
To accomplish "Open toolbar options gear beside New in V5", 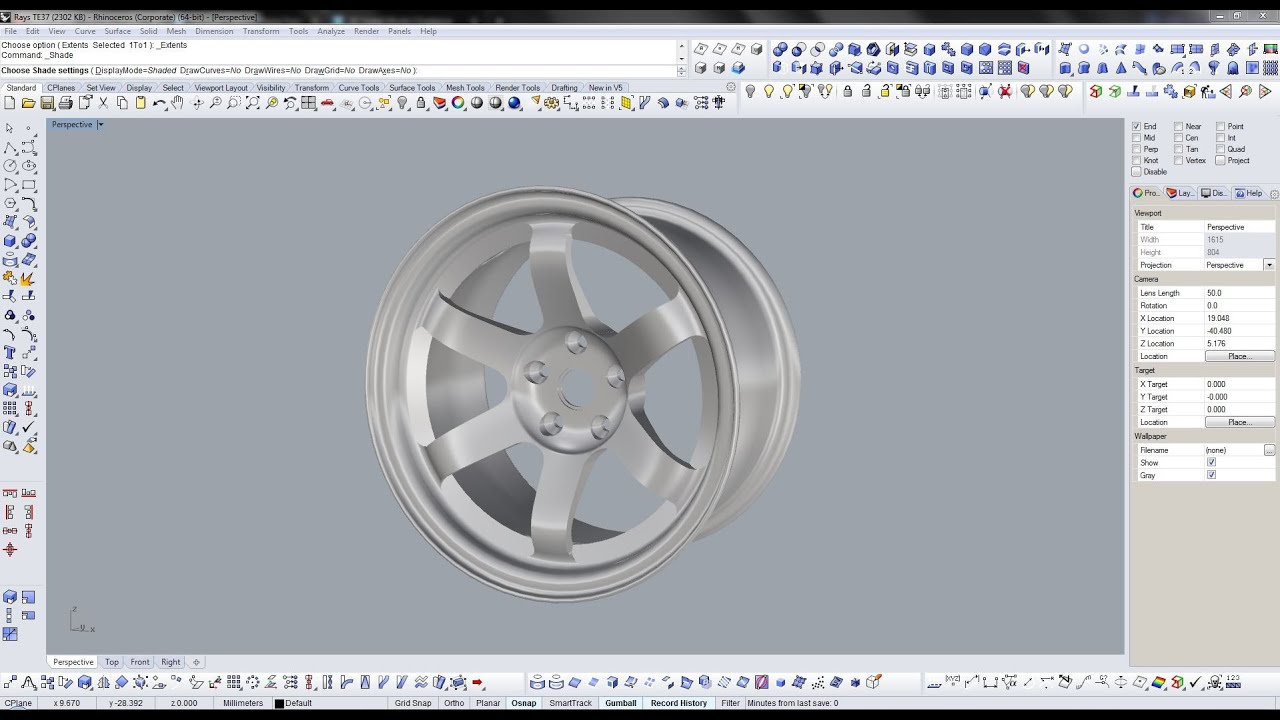I will pyautogui.click(x=731, y=87).
